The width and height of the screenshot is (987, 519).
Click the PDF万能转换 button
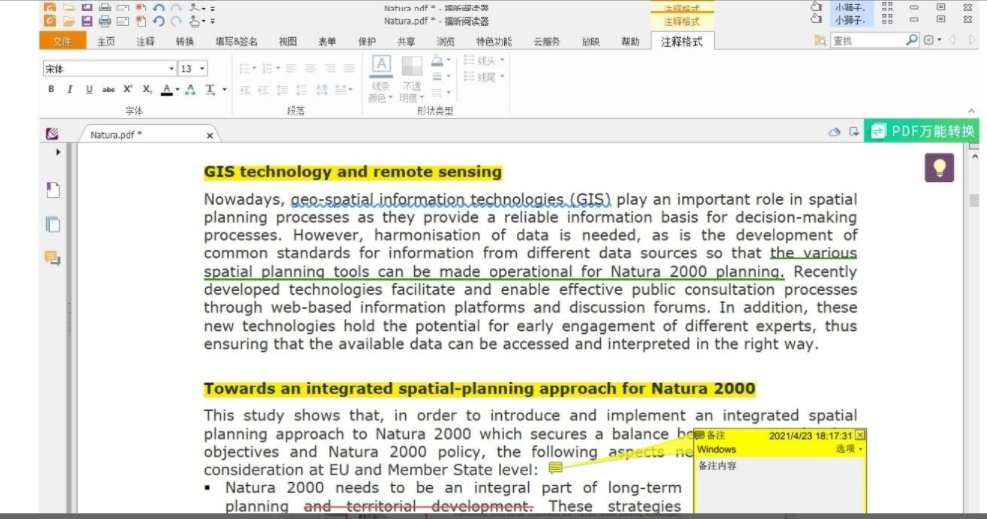pos(922,131)
